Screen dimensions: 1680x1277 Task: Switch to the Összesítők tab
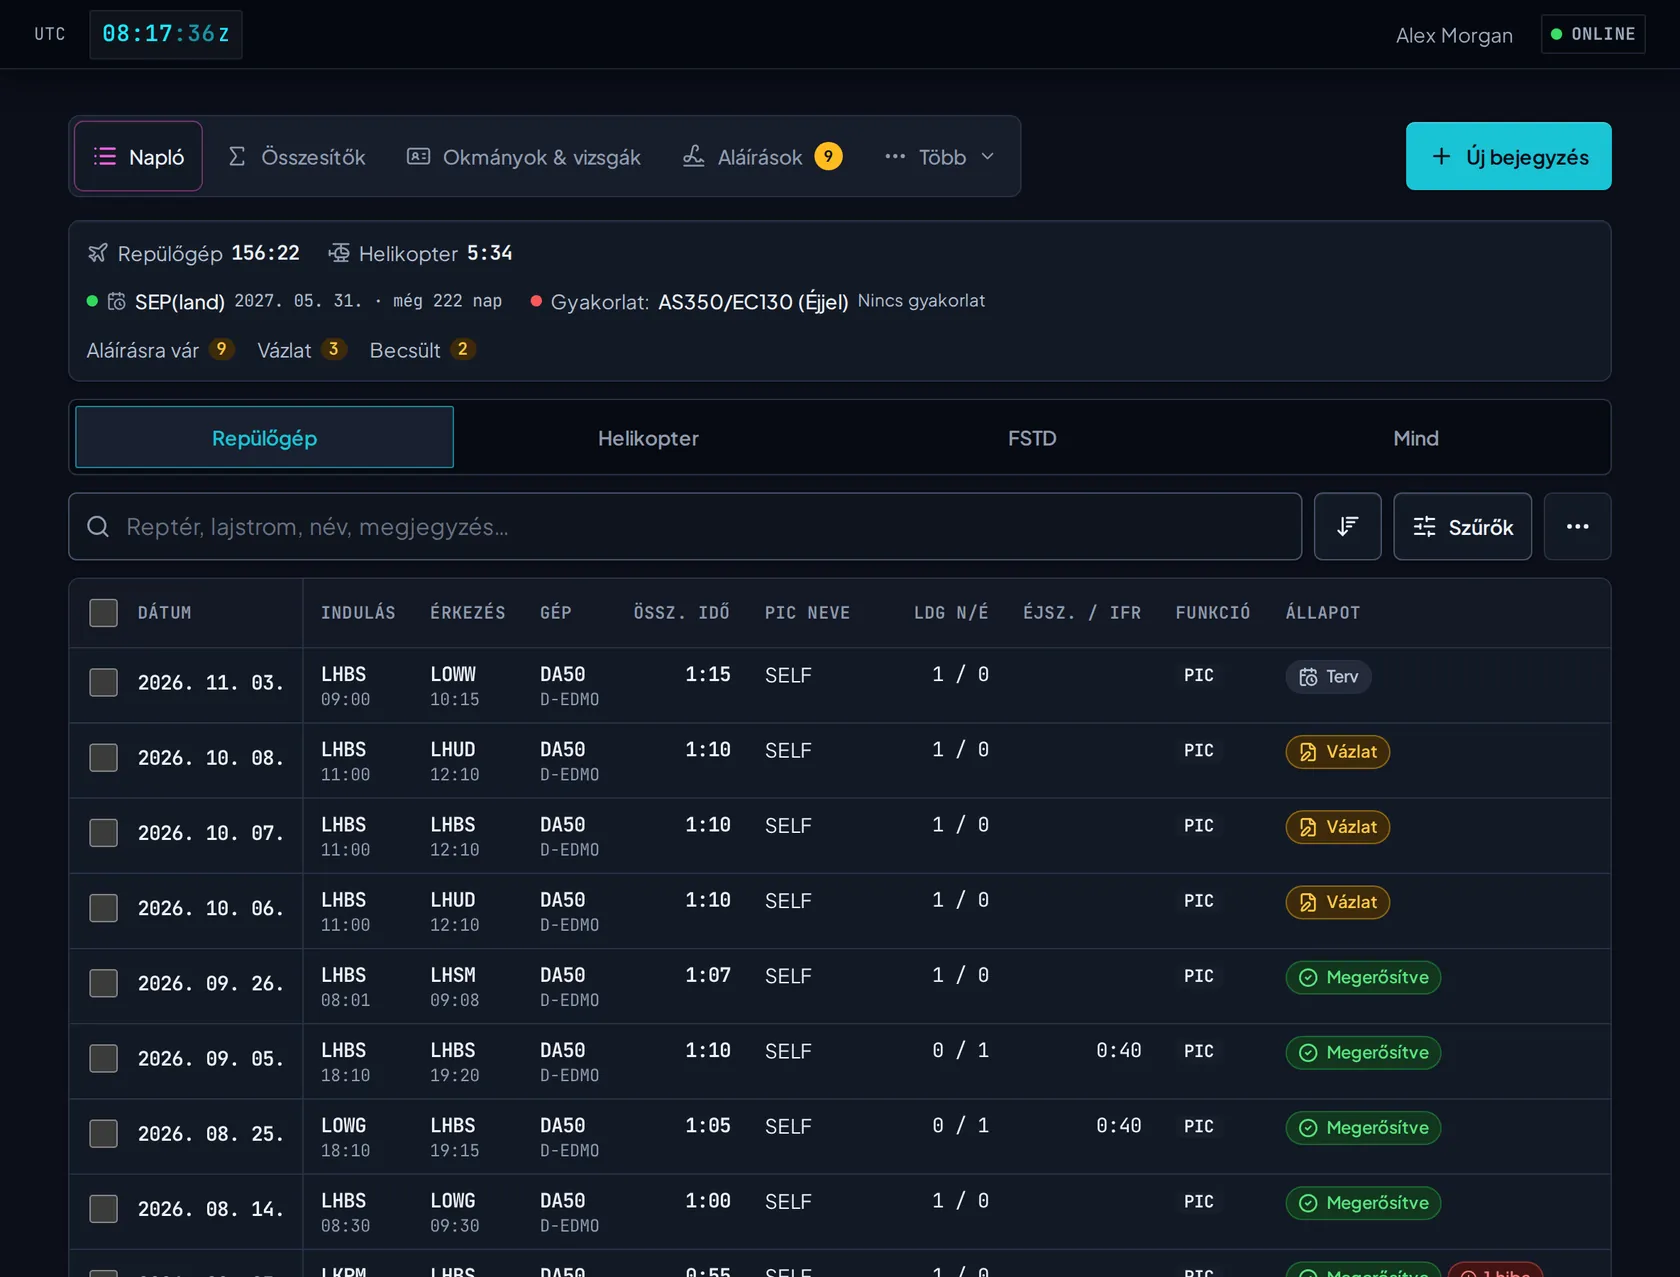click(x=297, y=156)
